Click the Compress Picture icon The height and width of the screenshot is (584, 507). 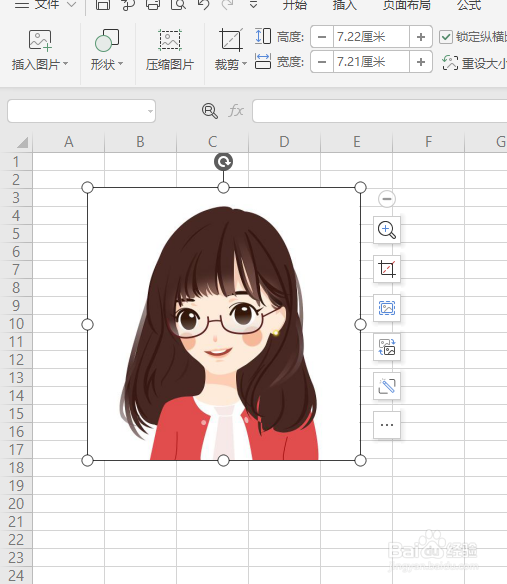(170, 40)
